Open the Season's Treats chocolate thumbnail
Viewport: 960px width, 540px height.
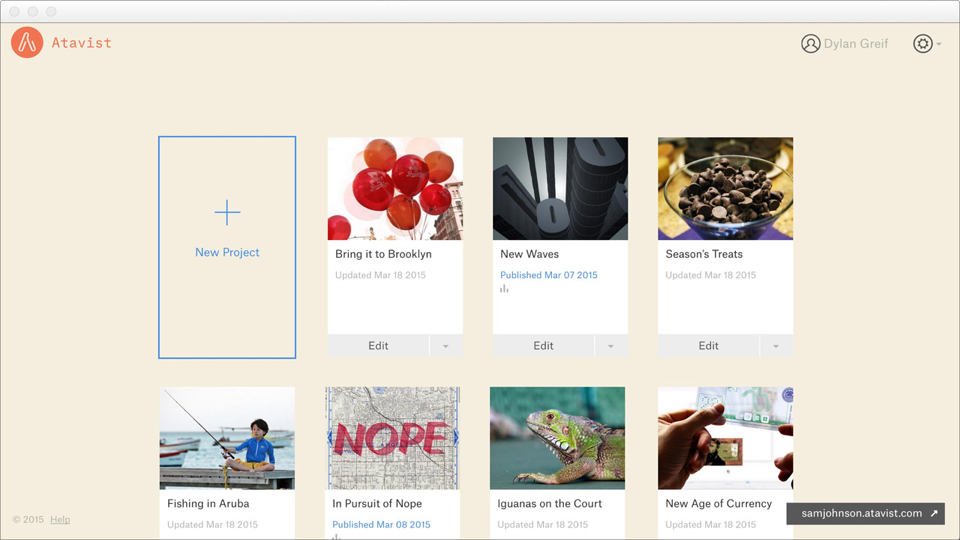[x=725, y=189]
